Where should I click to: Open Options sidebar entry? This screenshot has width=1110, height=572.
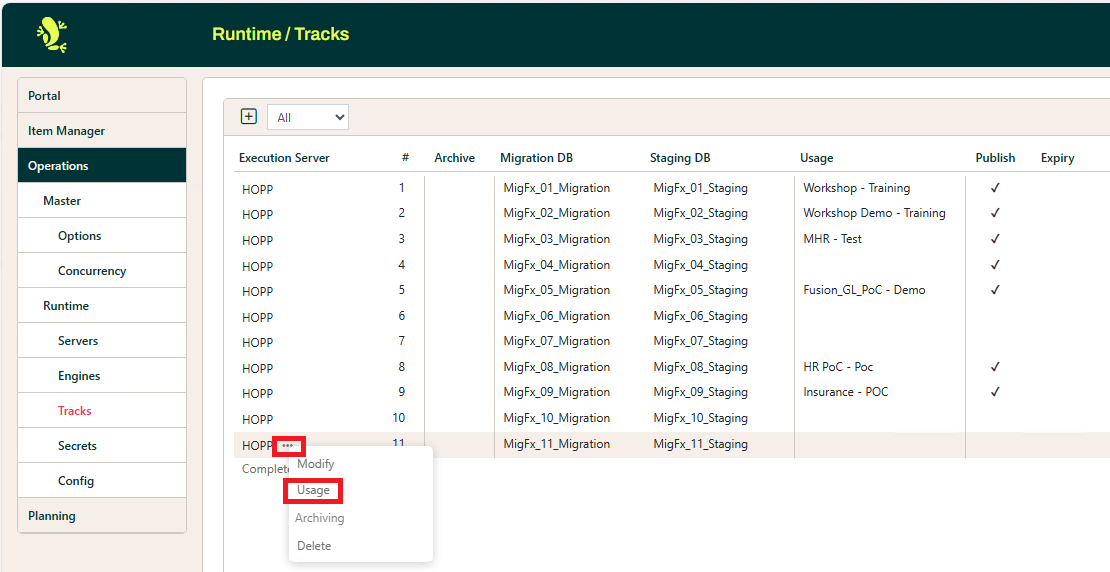pyautogui.click(x=102, y=236)
